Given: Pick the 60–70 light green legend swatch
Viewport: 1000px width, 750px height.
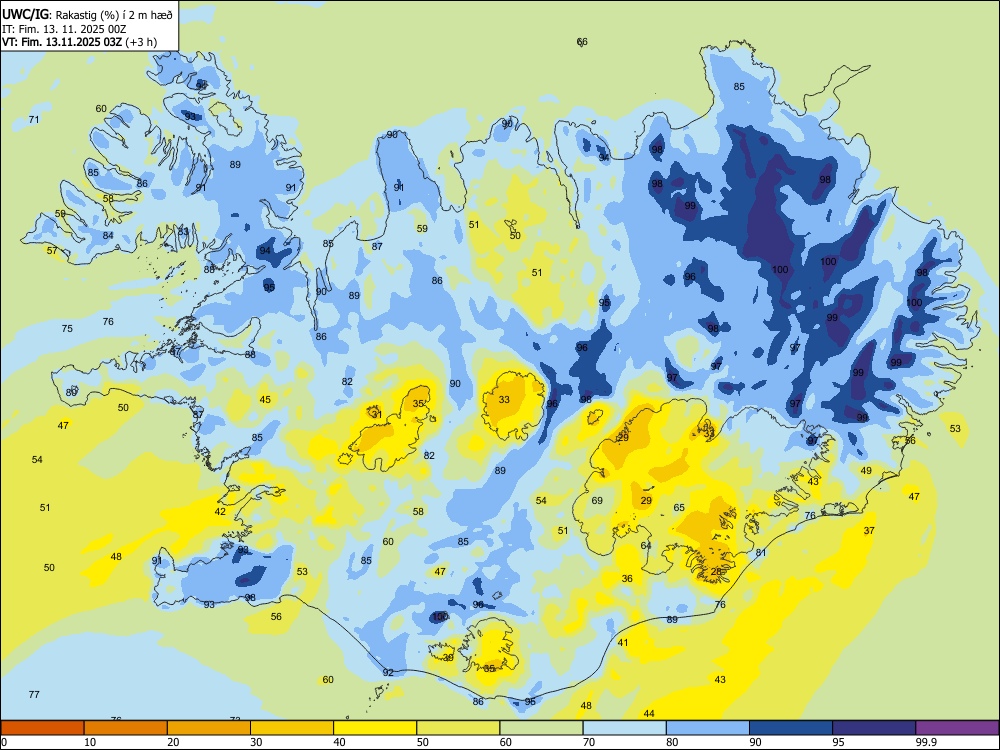Looking at the screenshot, I should pyautogui.click(x=541, y=728).
